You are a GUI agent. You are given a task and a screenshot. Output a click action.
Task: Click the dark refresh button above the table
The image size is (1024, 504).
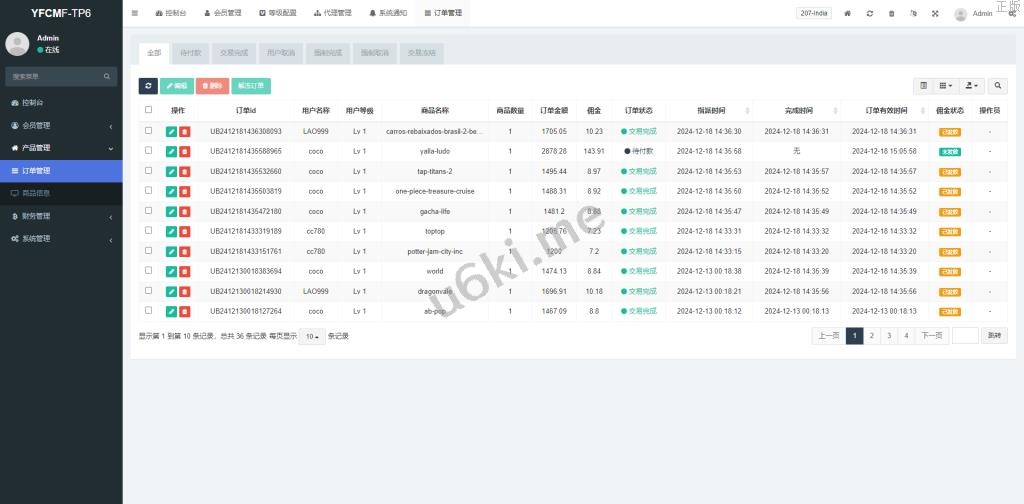point(148,86)
